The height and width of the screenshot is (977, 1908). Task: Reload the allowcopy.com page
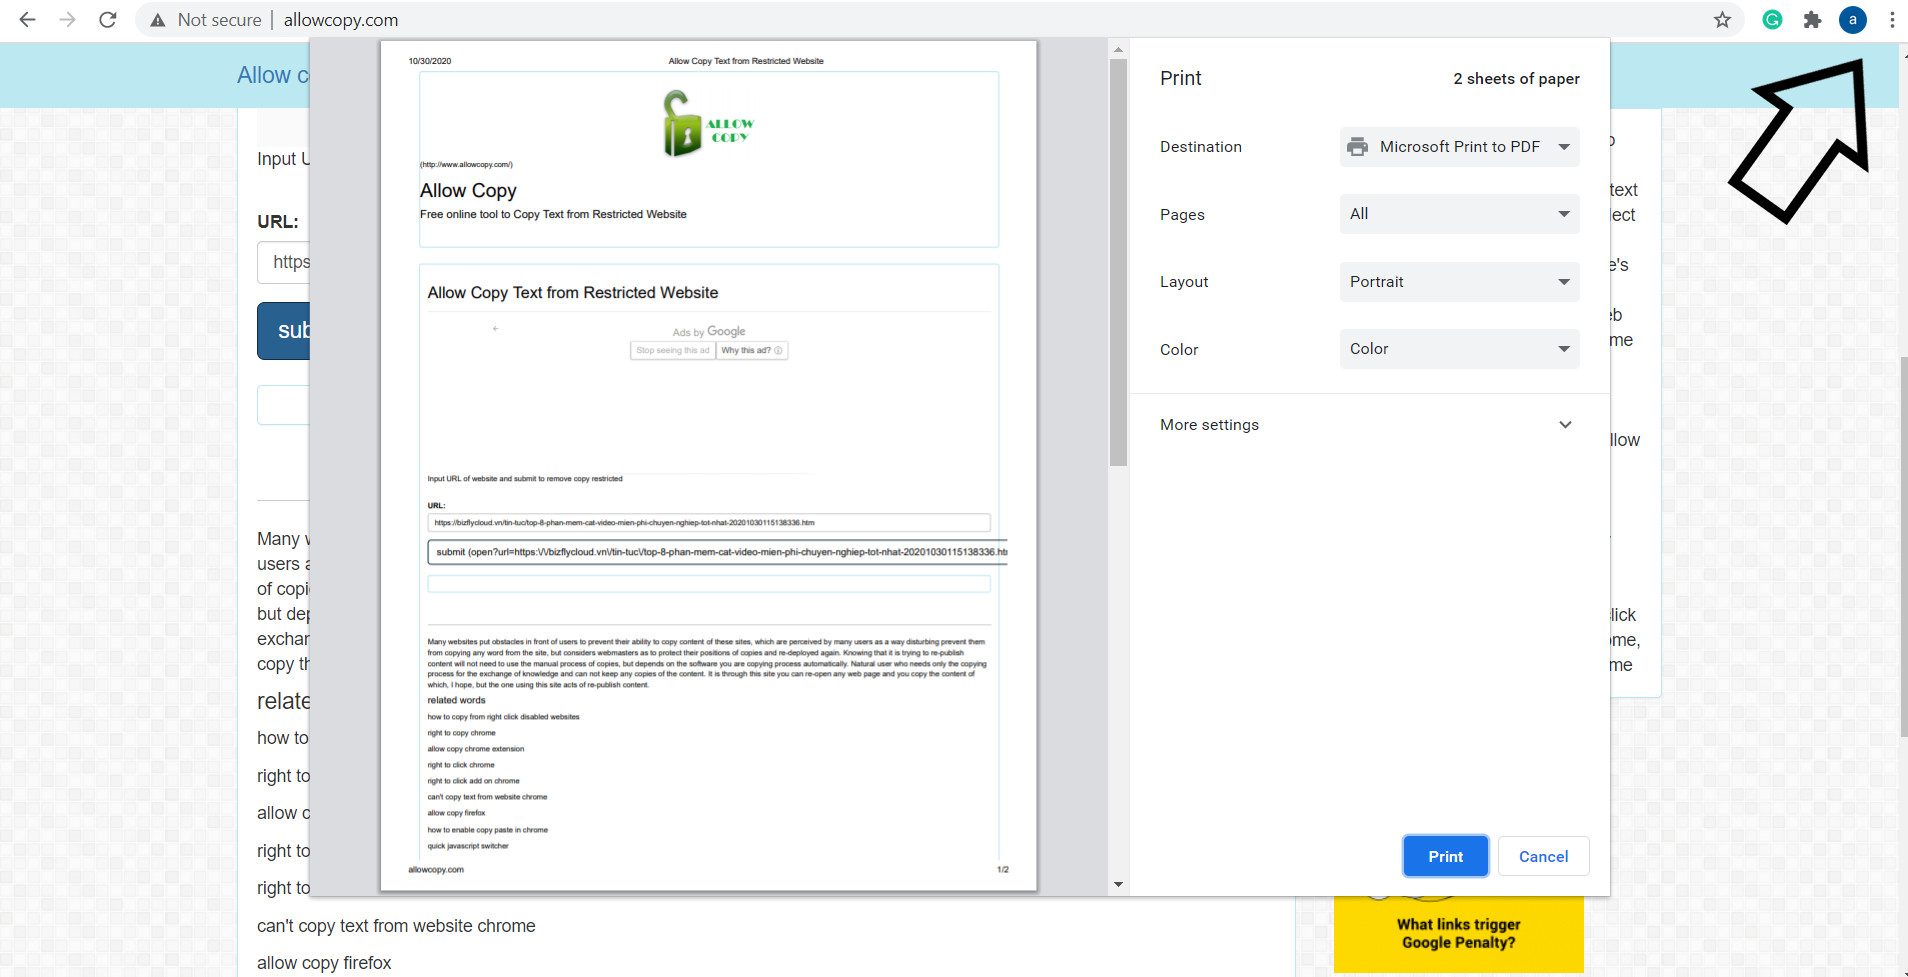tap(108, 20)
